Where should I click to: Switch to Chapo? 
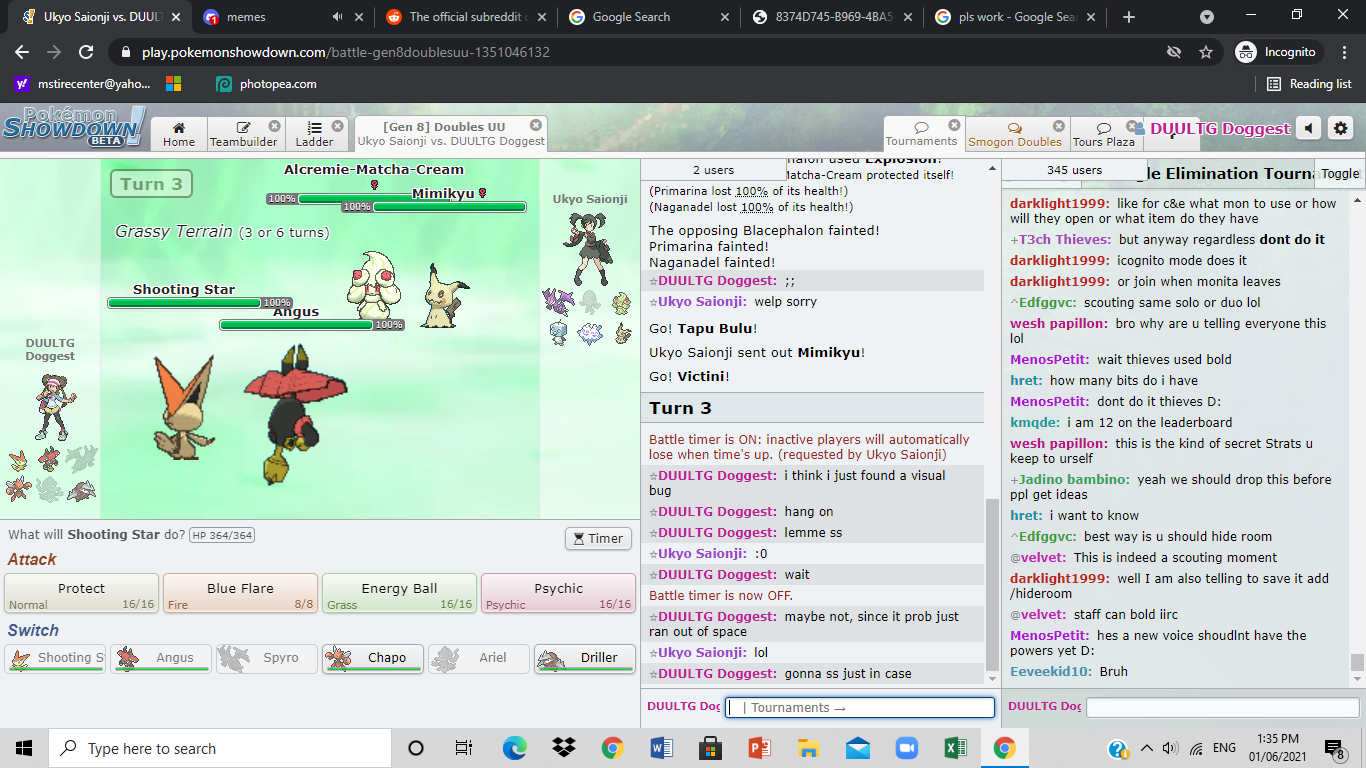tap(373, 658)
